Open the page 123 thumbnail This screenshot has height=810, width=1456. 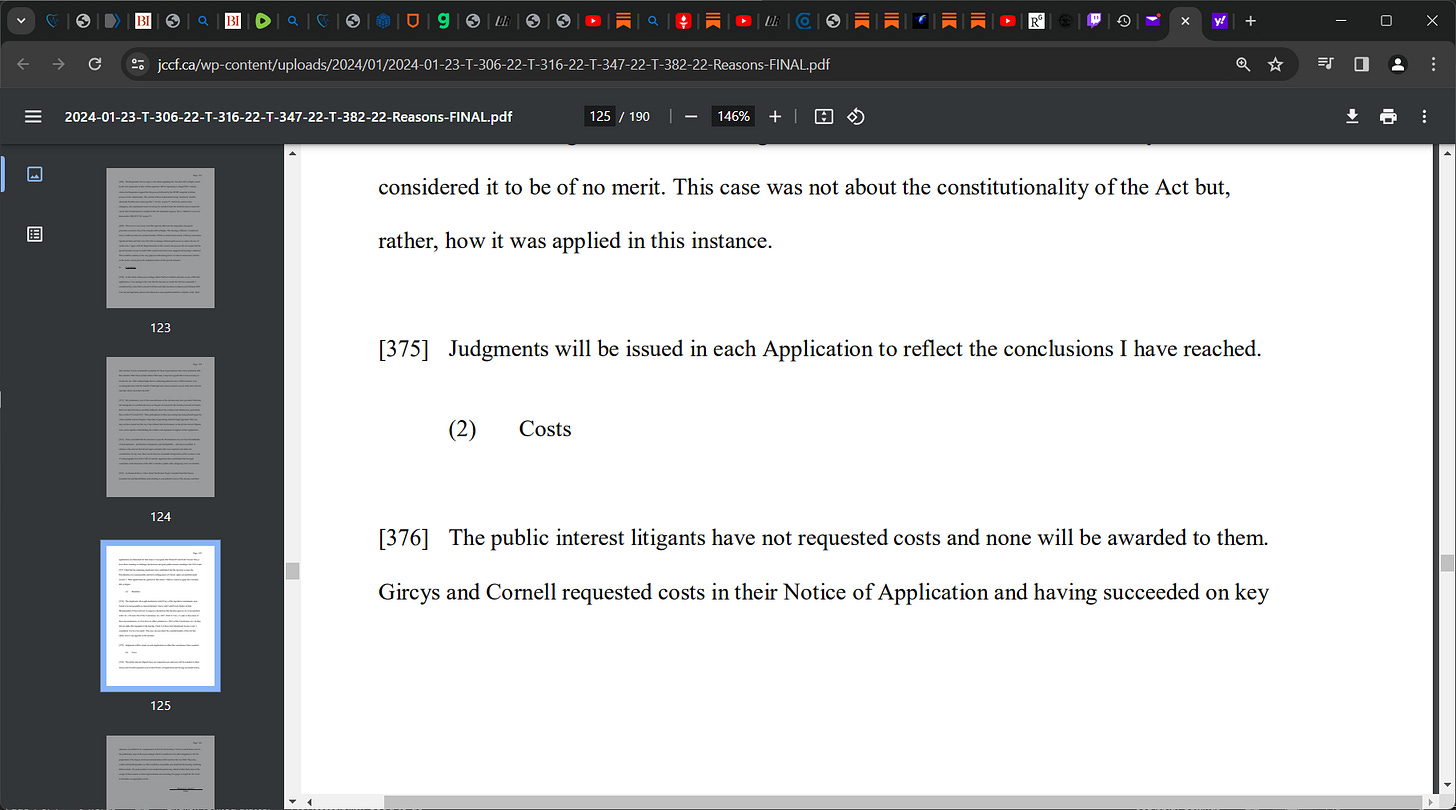(160, 237)
